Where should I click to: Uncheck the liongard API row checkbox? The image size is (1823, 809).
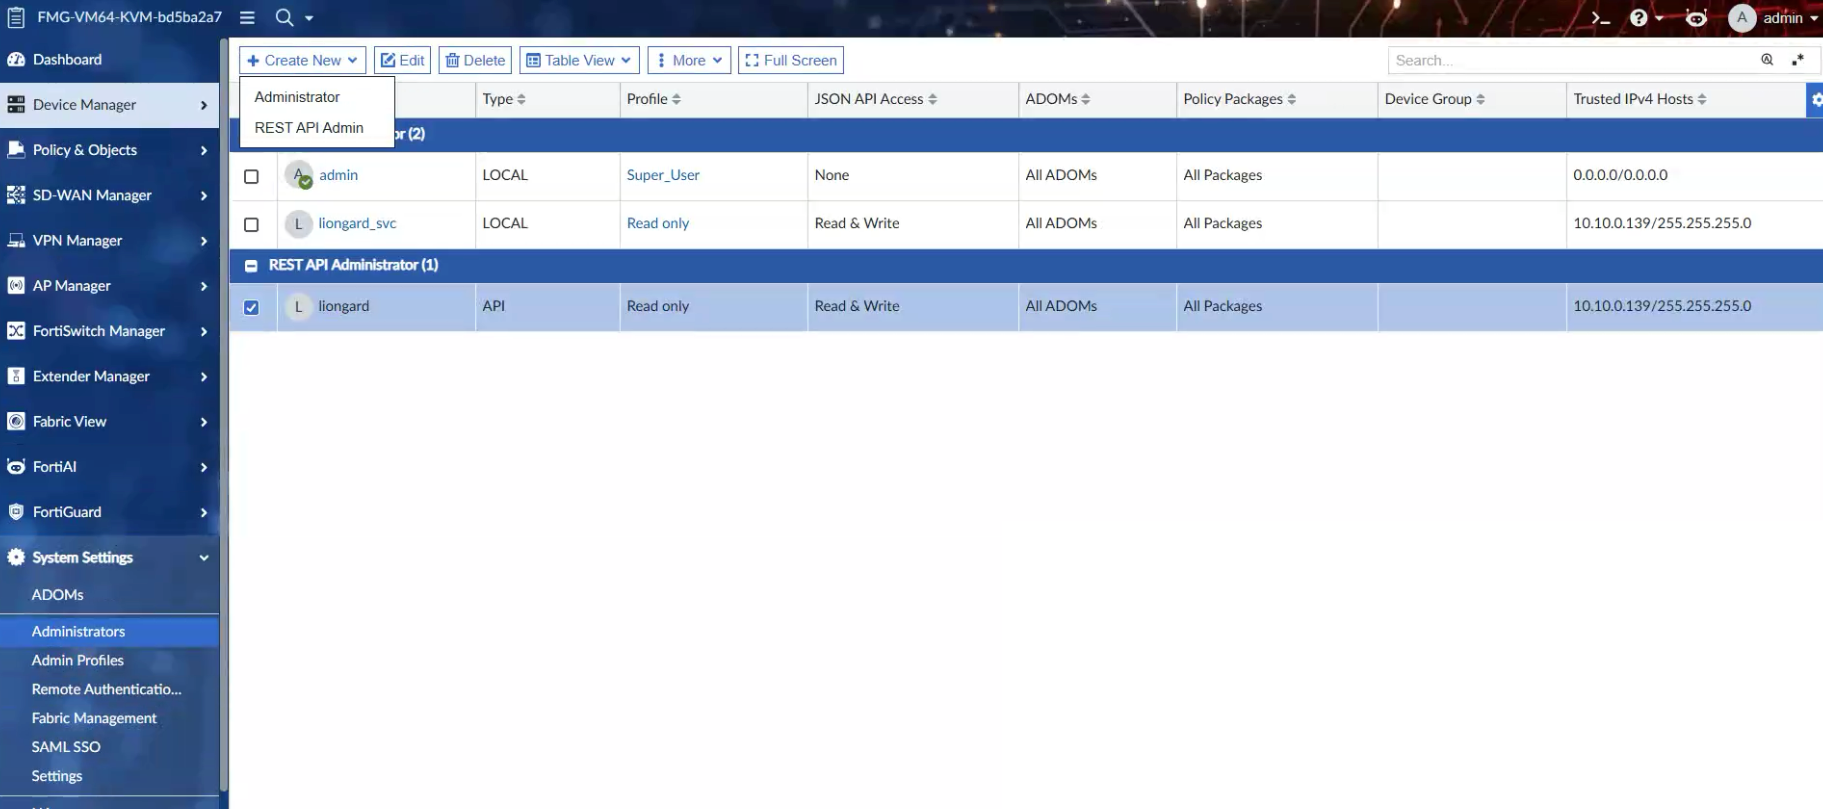[251, 308]
